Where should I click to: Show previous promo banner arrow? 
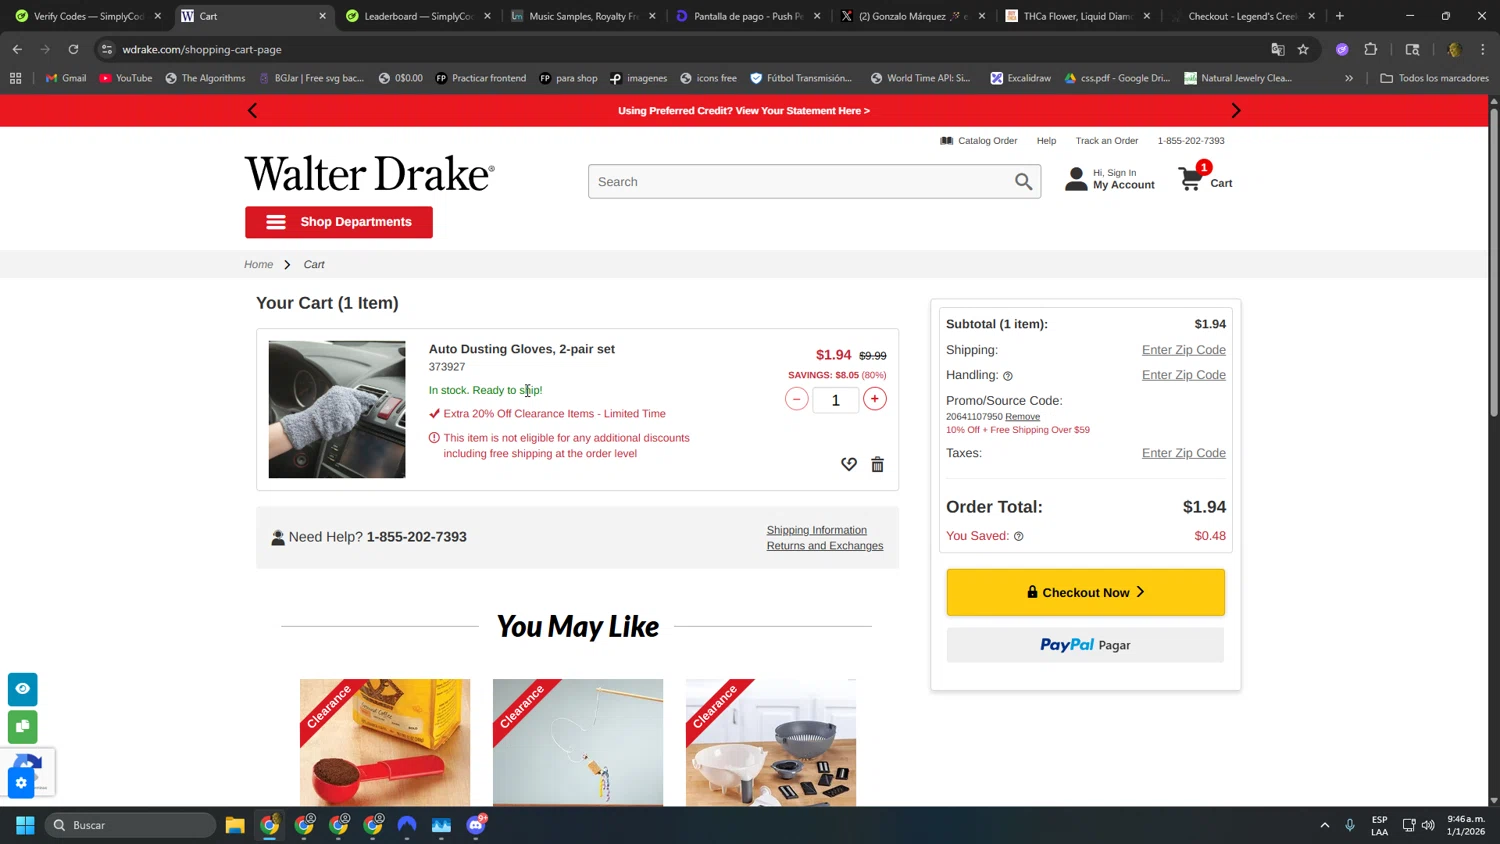(252, 111)
